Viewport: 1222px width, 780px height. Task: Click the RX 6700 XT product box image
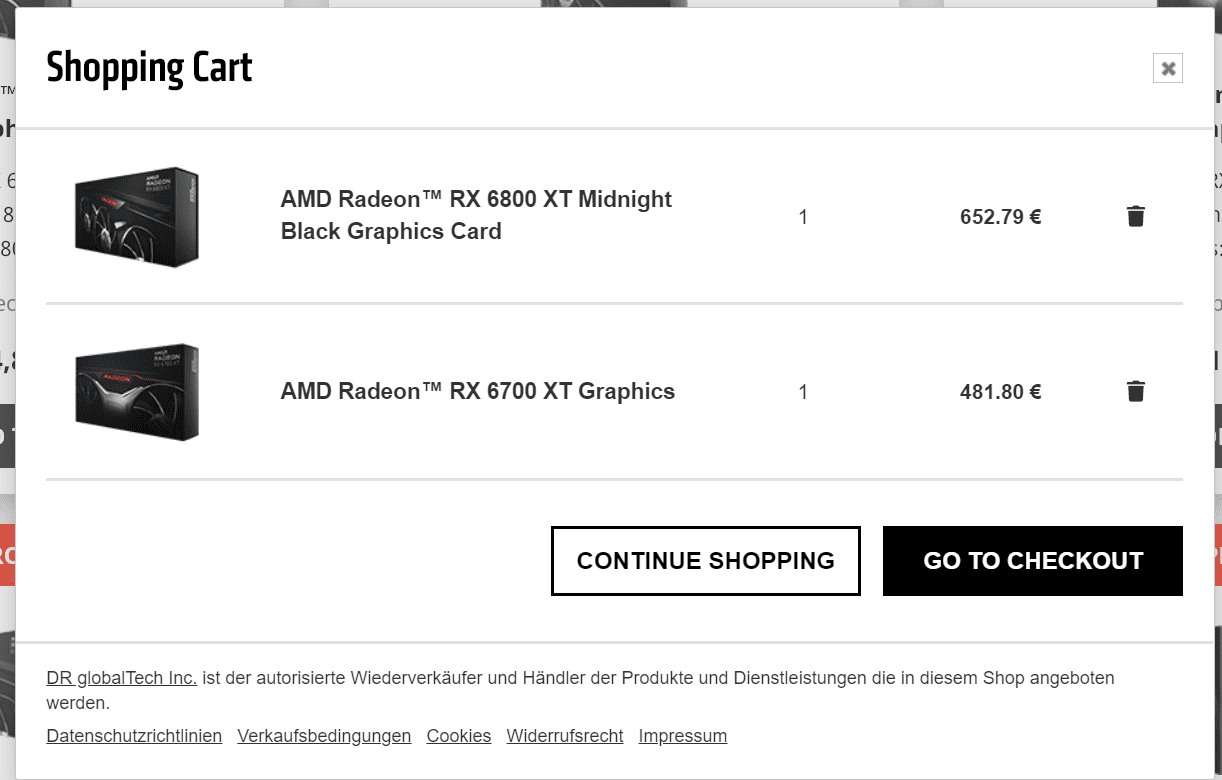137,392
